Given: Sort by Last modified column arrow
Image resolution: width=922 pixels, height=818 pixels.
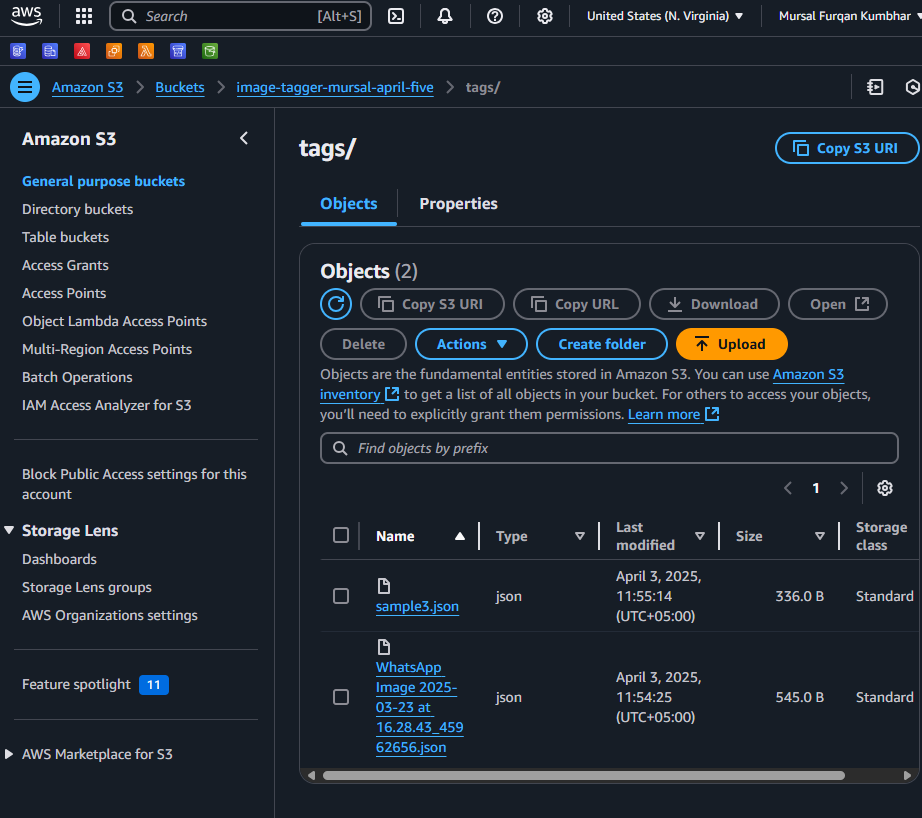Looking at the screenshot, I should pos(700,536).
